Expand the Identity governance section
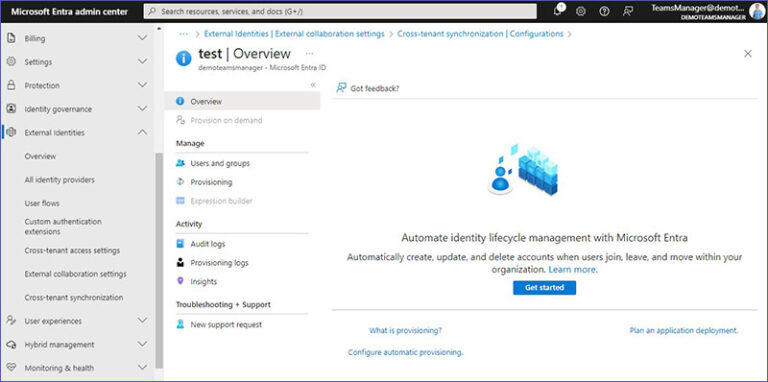The image size is (768, 382). (x=142, y=109)
